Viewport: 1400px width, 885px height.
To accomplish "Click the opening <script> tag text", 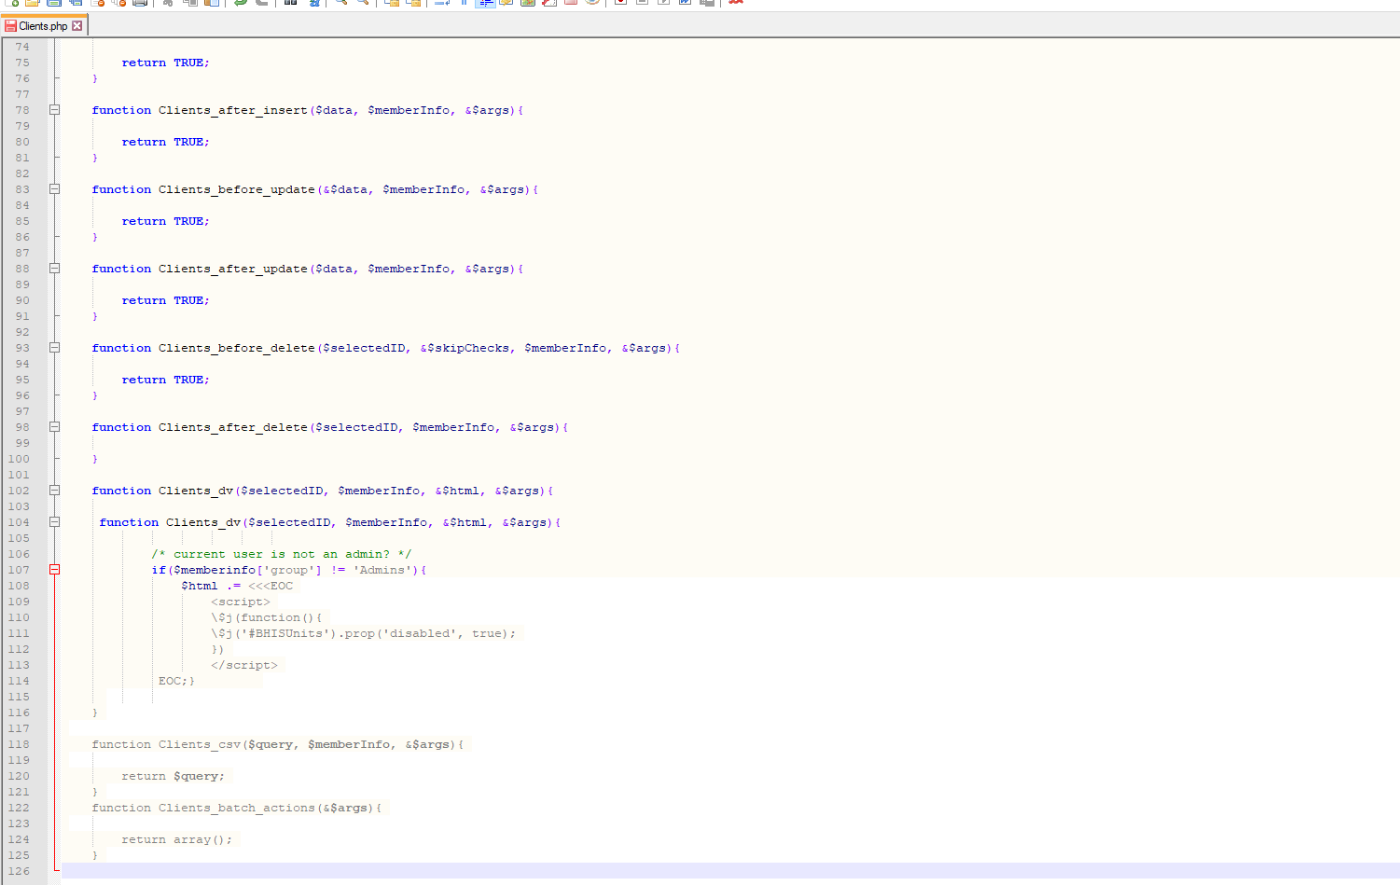I will pos(240,602).
